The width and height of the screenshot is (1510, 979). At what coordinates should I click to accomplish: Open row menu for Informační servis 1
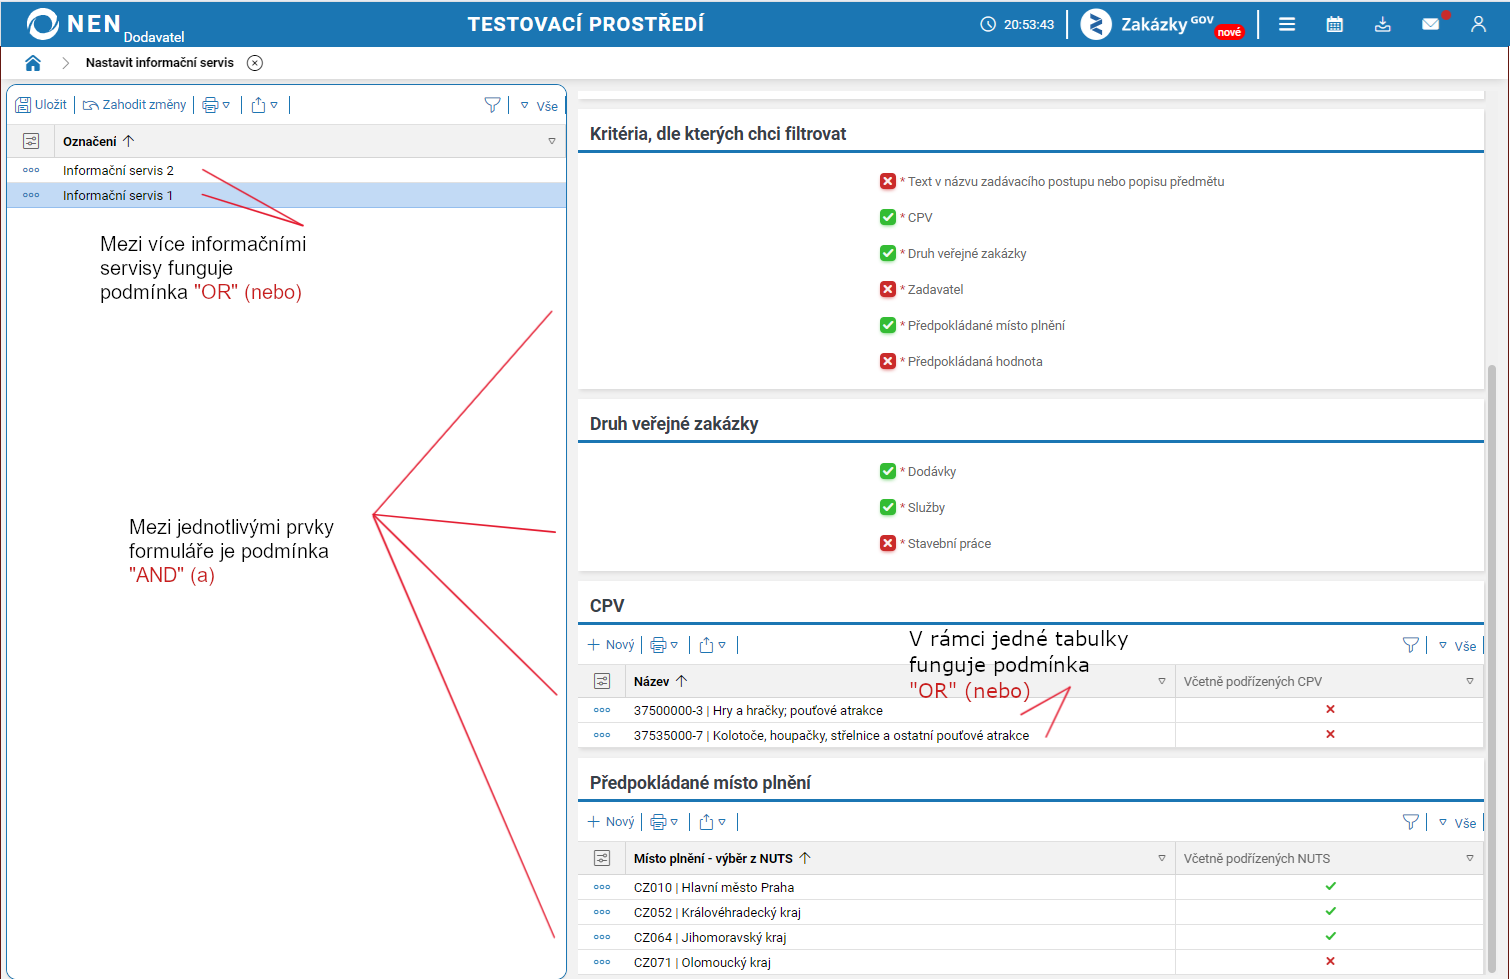tap(31, 195)
